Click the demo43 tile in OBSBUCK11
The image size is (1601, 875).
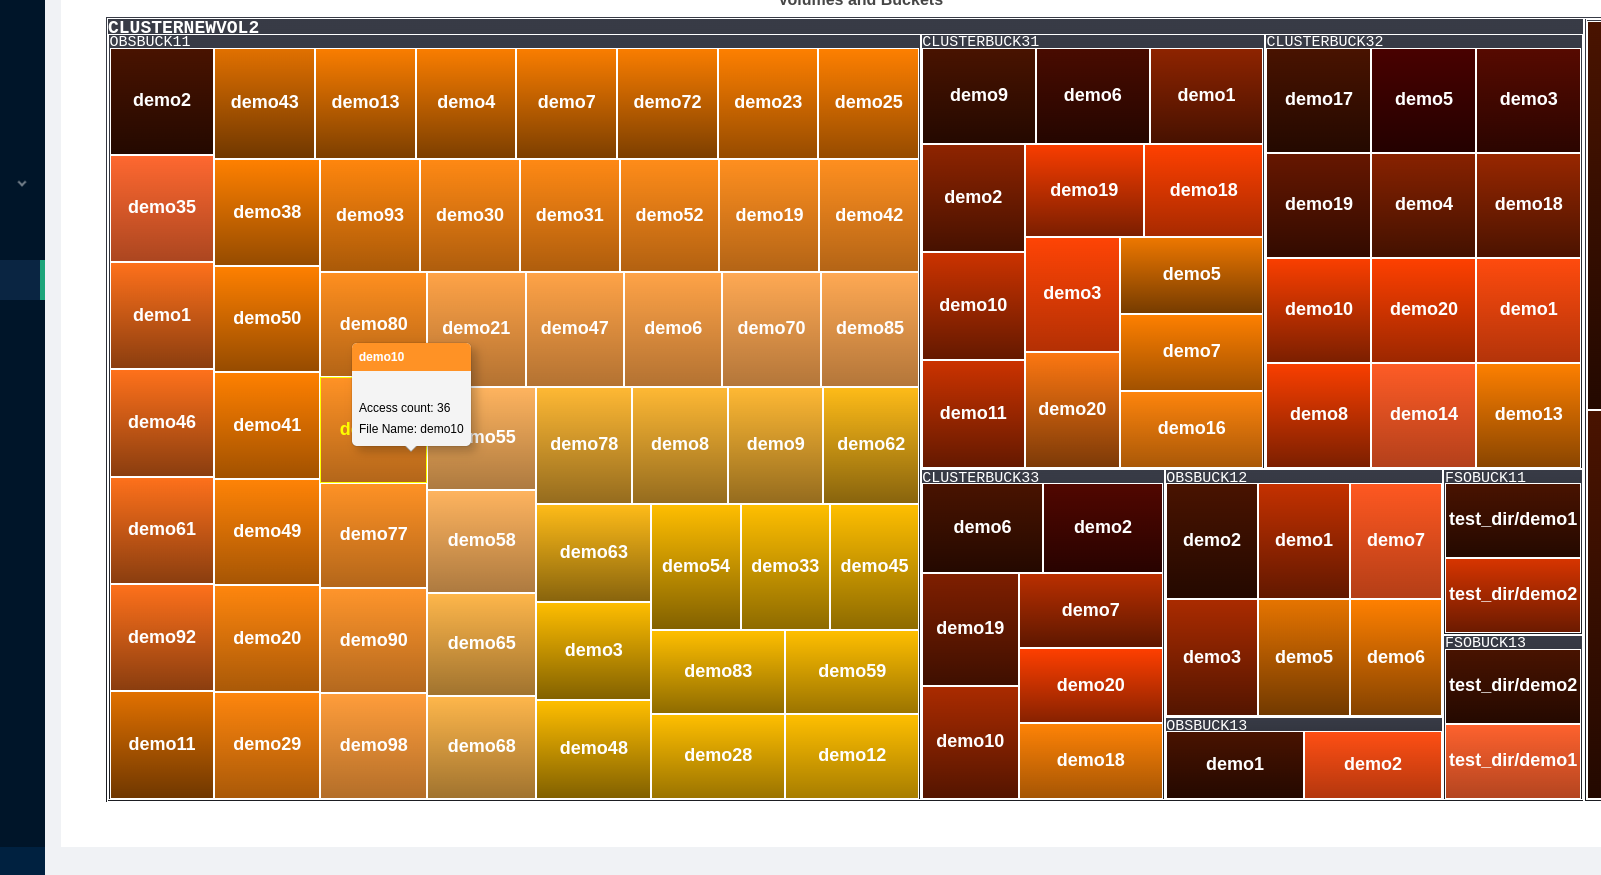pos(265,102)
